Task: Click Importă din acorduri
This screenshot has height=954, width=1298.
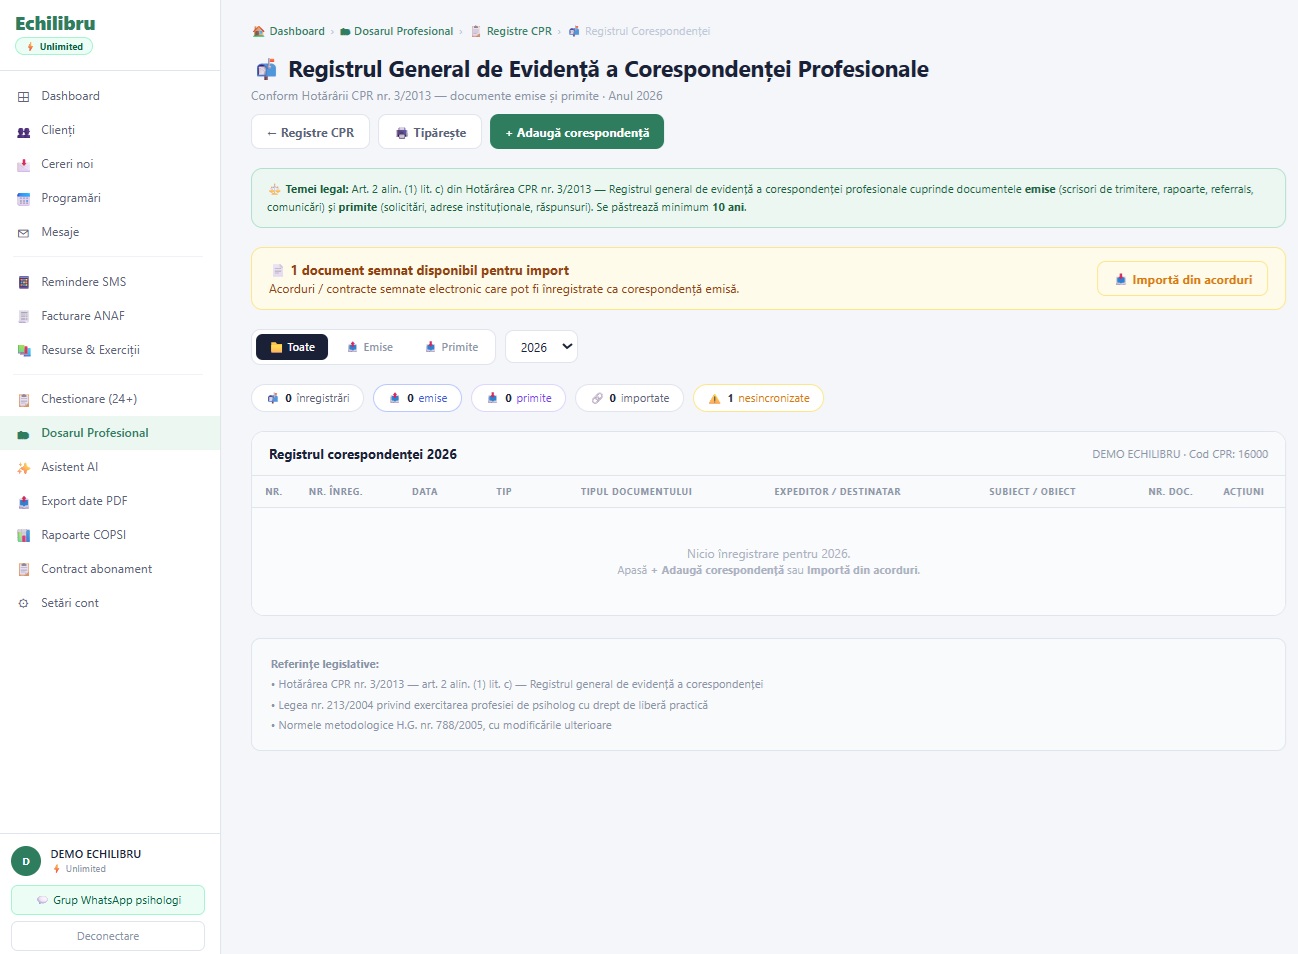Action: pyautogui.click(x=1182, y=279)
